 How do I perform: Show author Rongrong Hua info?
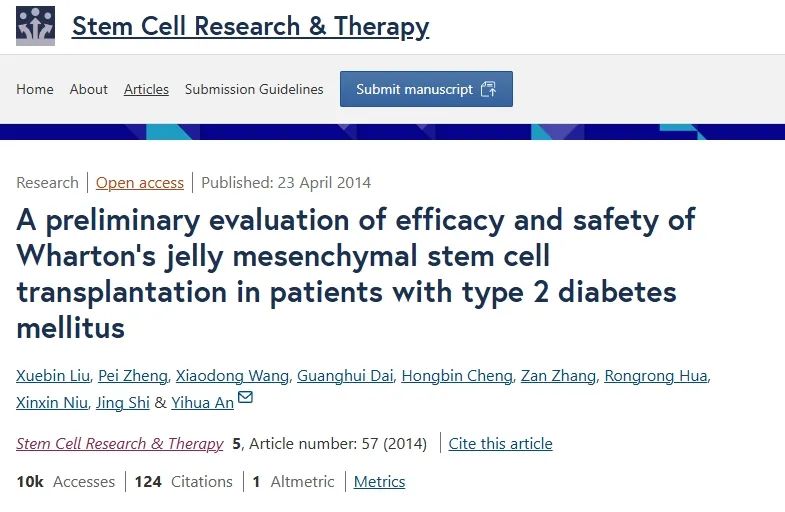pyautogui.click(x=656, y=376)
